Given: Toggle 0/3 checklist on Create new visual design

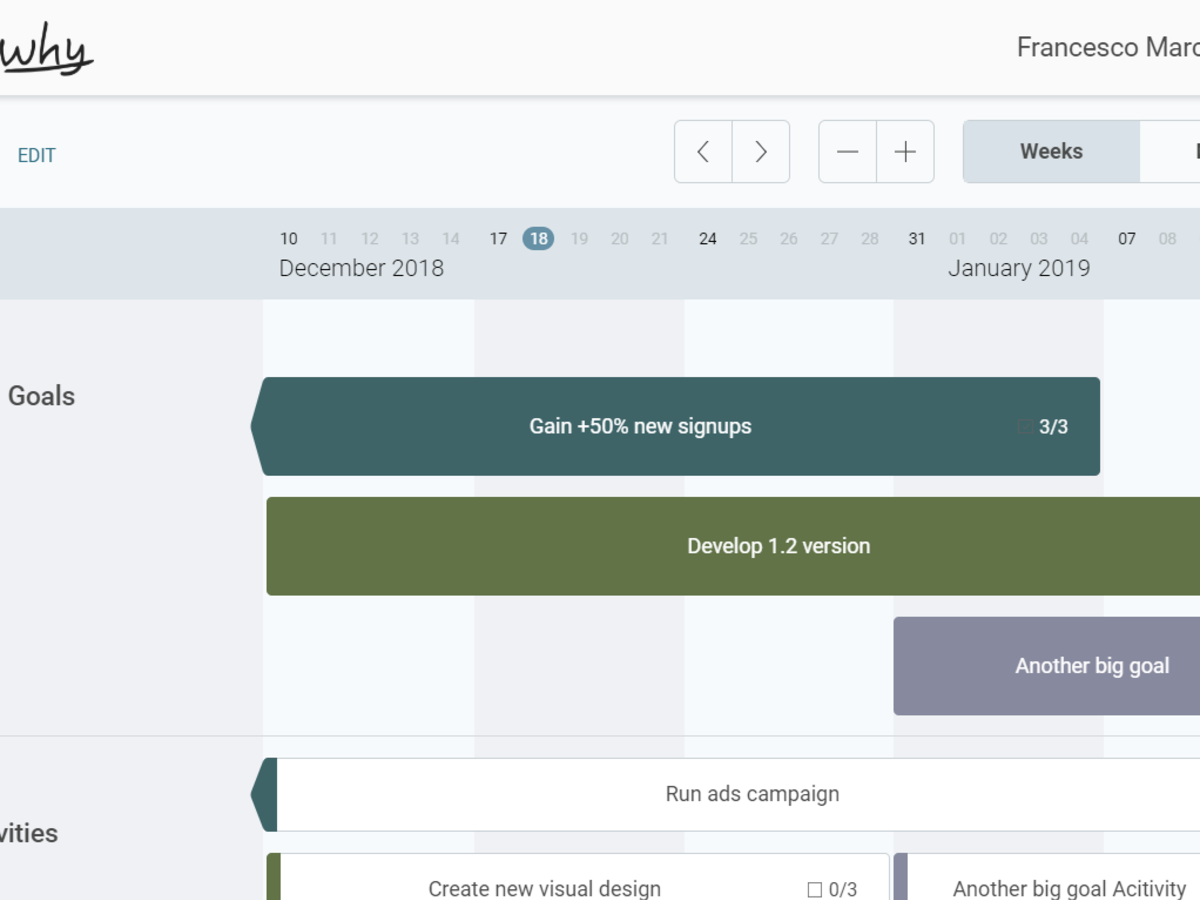Looking at the screenshot, I should coord(815,889).
